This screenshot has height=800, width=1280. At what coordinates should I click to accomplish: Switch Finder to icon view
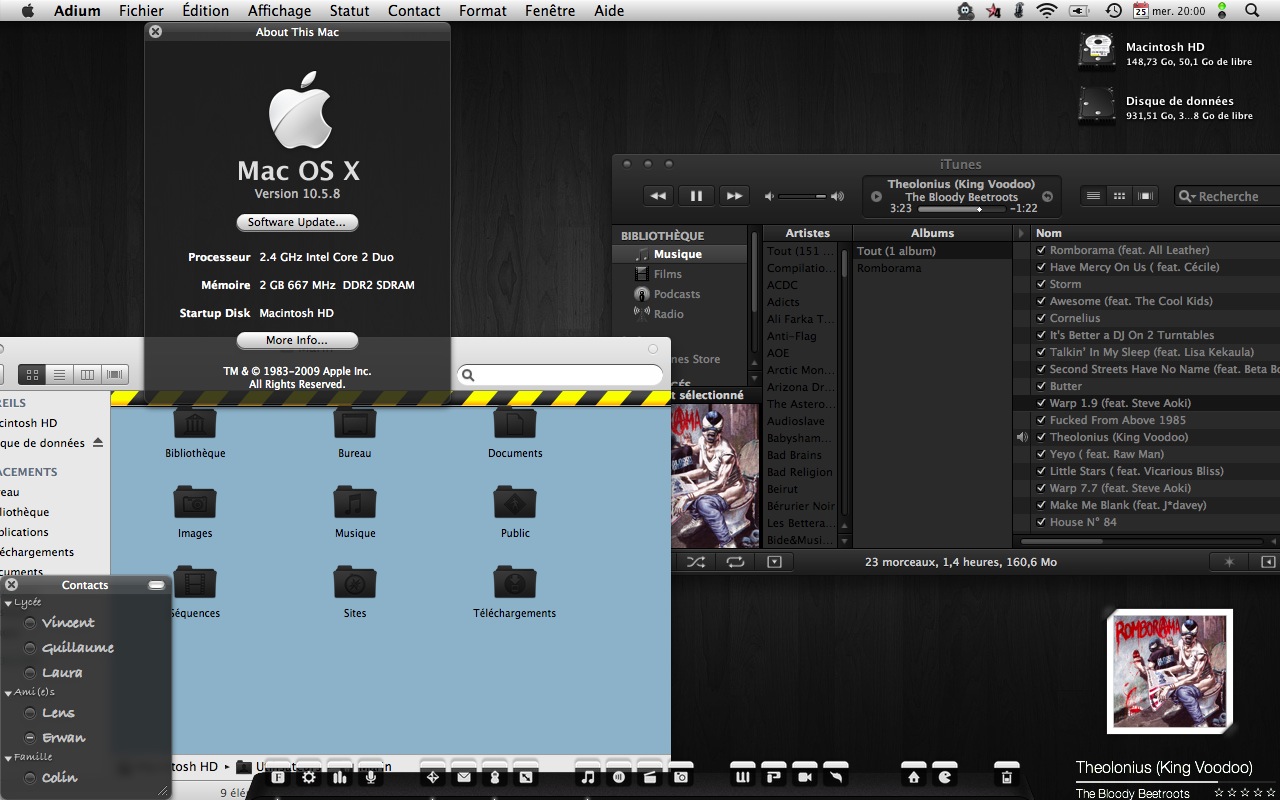pos(32,374)
